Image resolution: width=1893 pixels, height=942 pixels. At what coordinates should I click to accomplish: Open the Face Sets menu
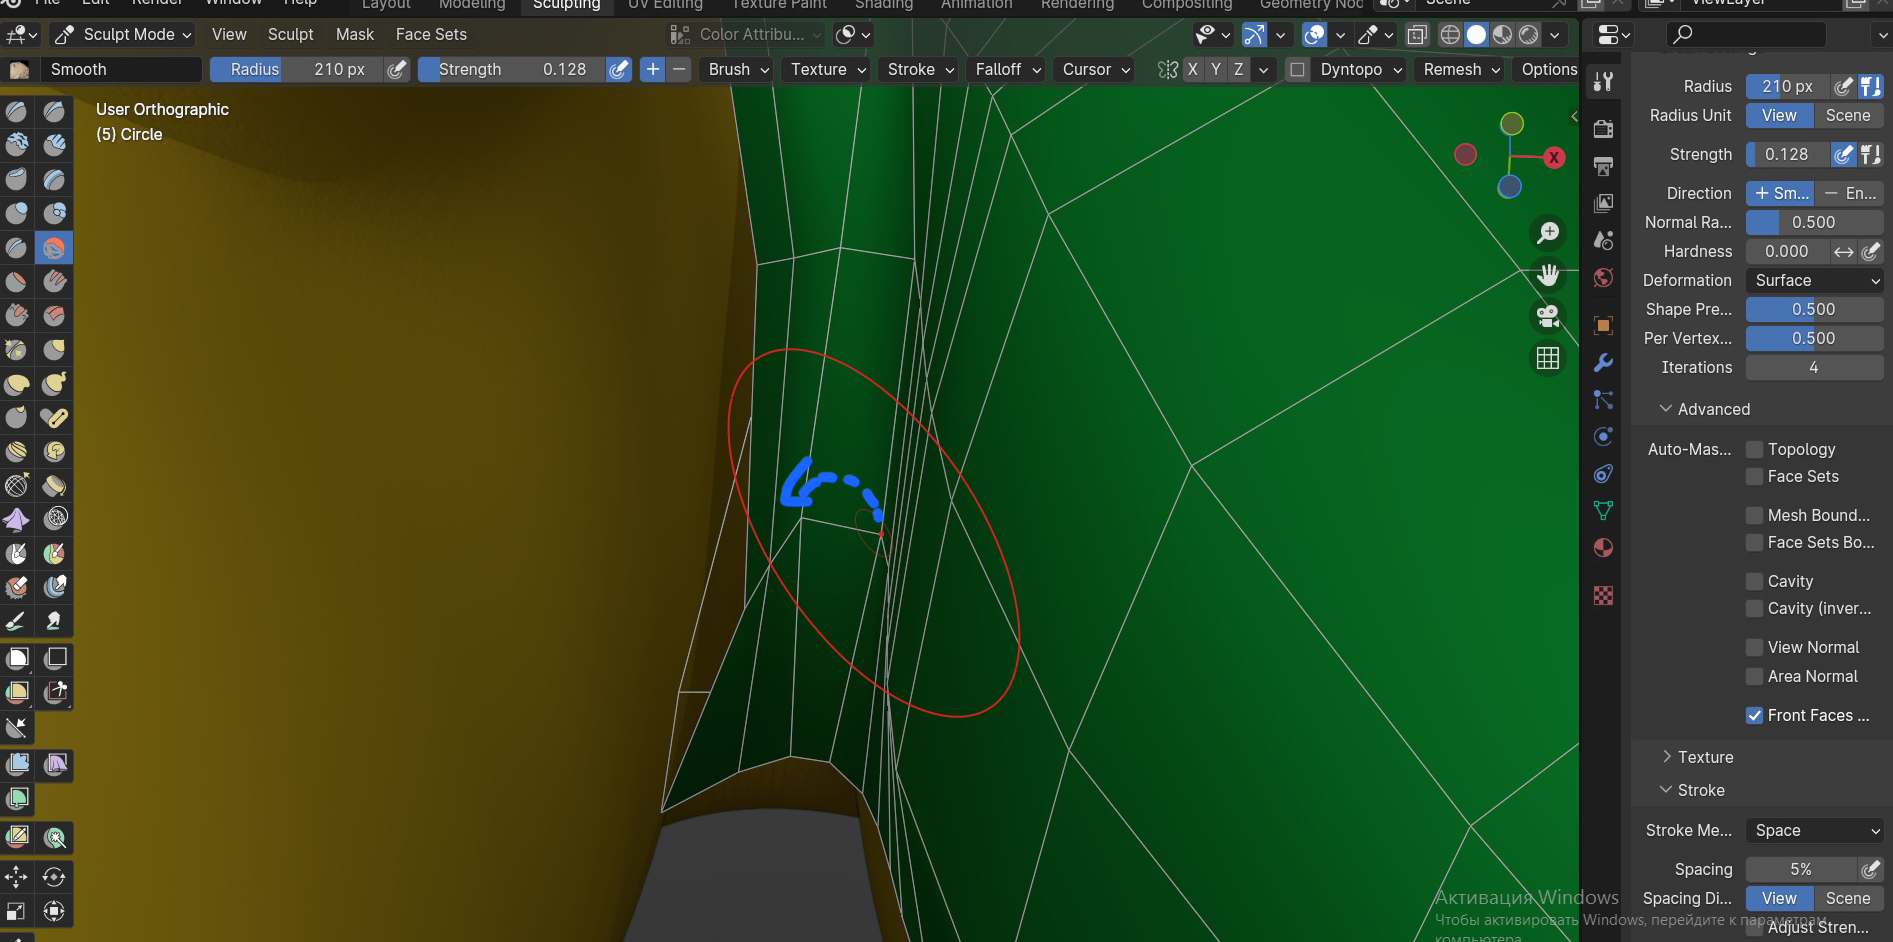431,34
